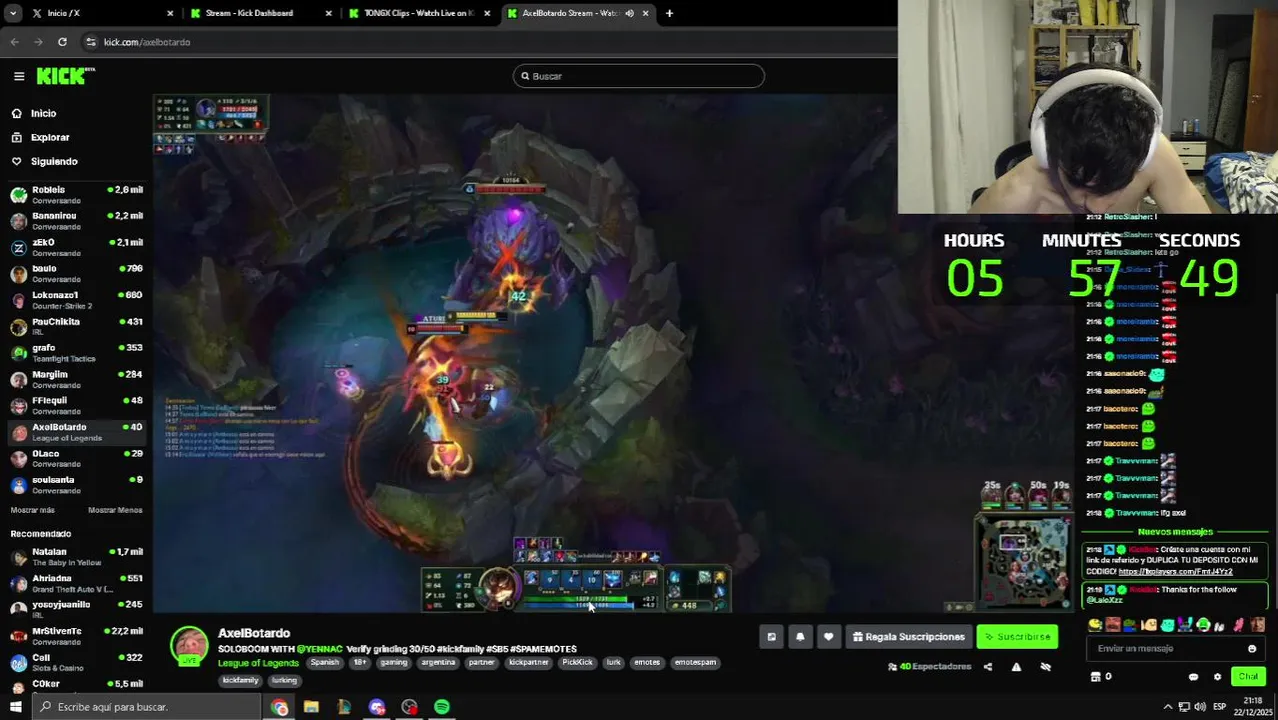Reload the current page
This screenshot has height=720, width=1278.
coord(62,42)
